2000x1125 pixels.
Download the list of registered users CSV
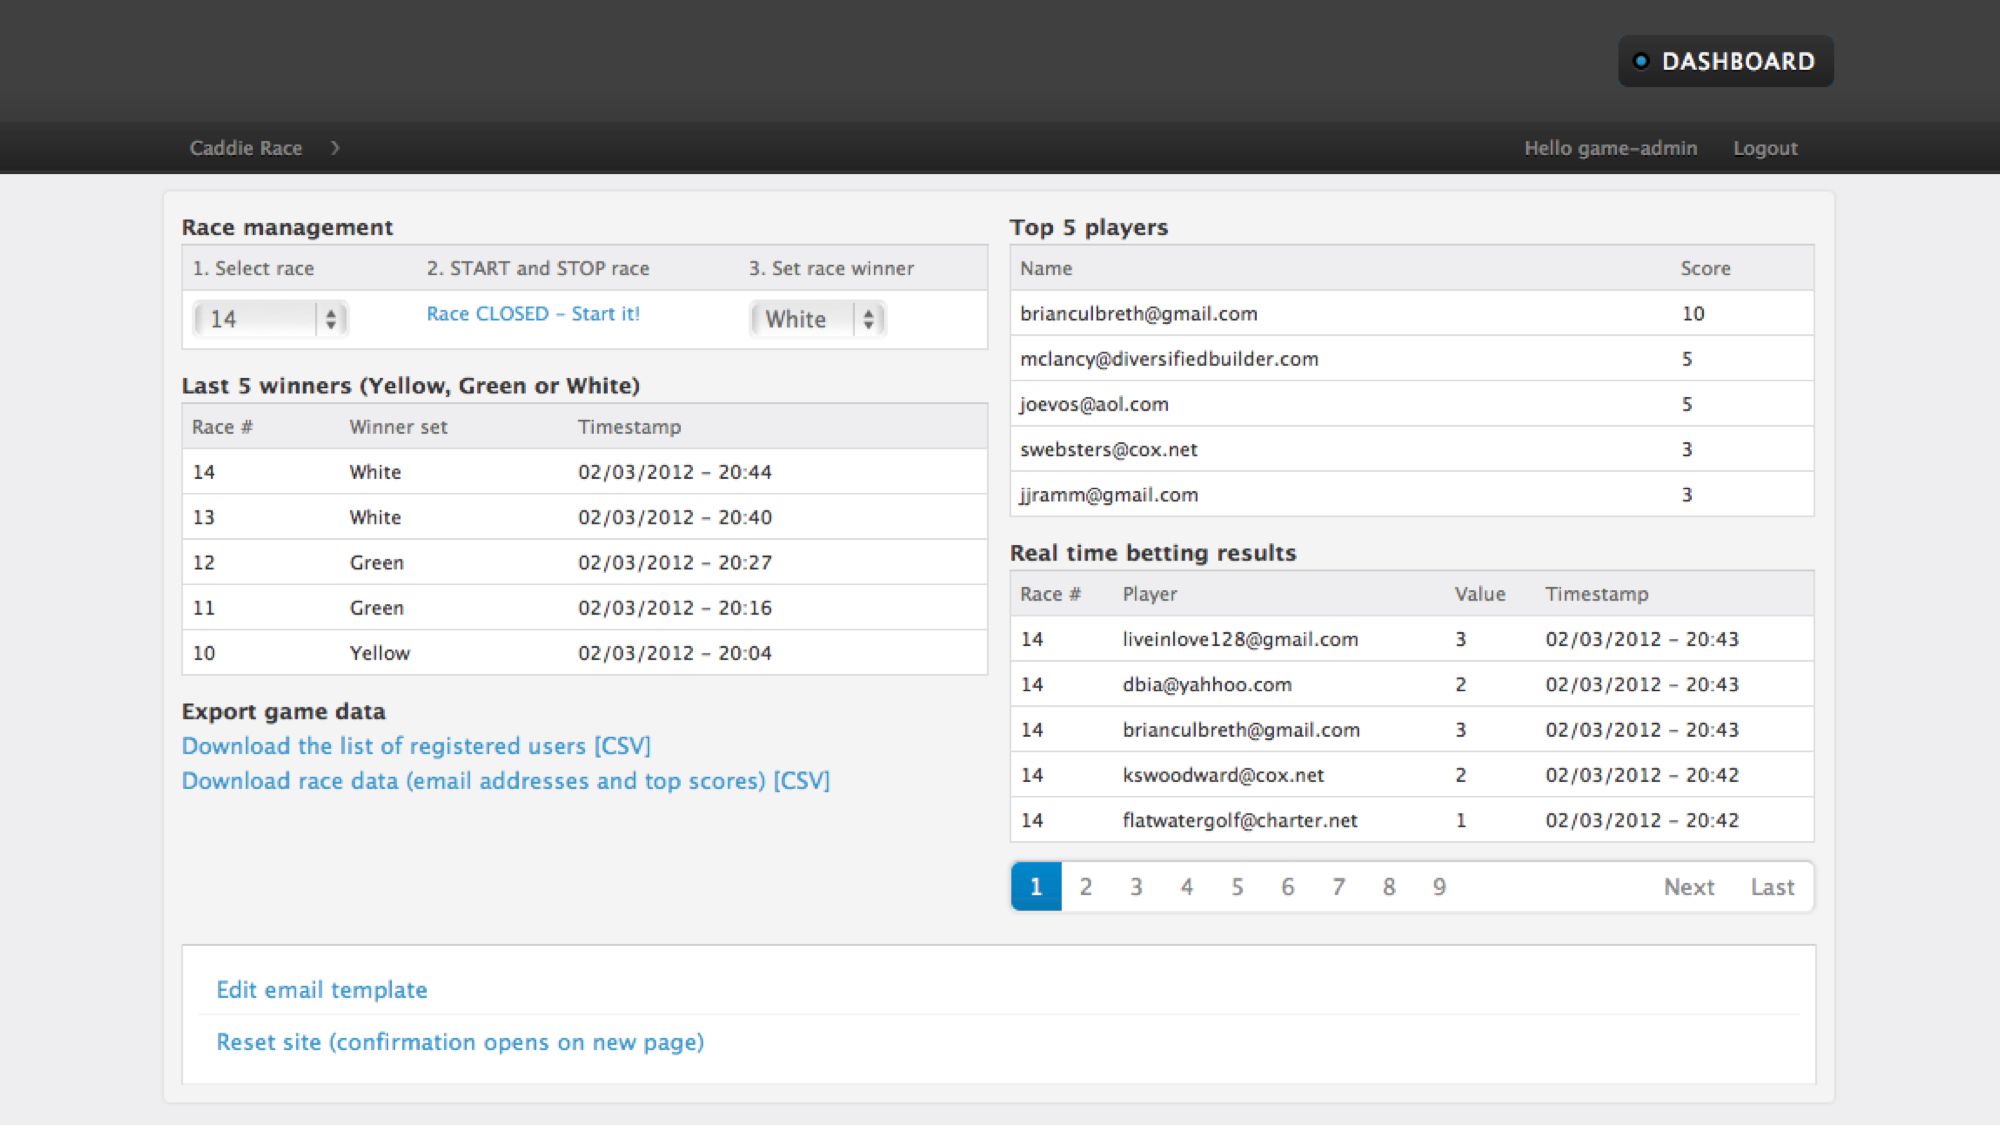416,746
